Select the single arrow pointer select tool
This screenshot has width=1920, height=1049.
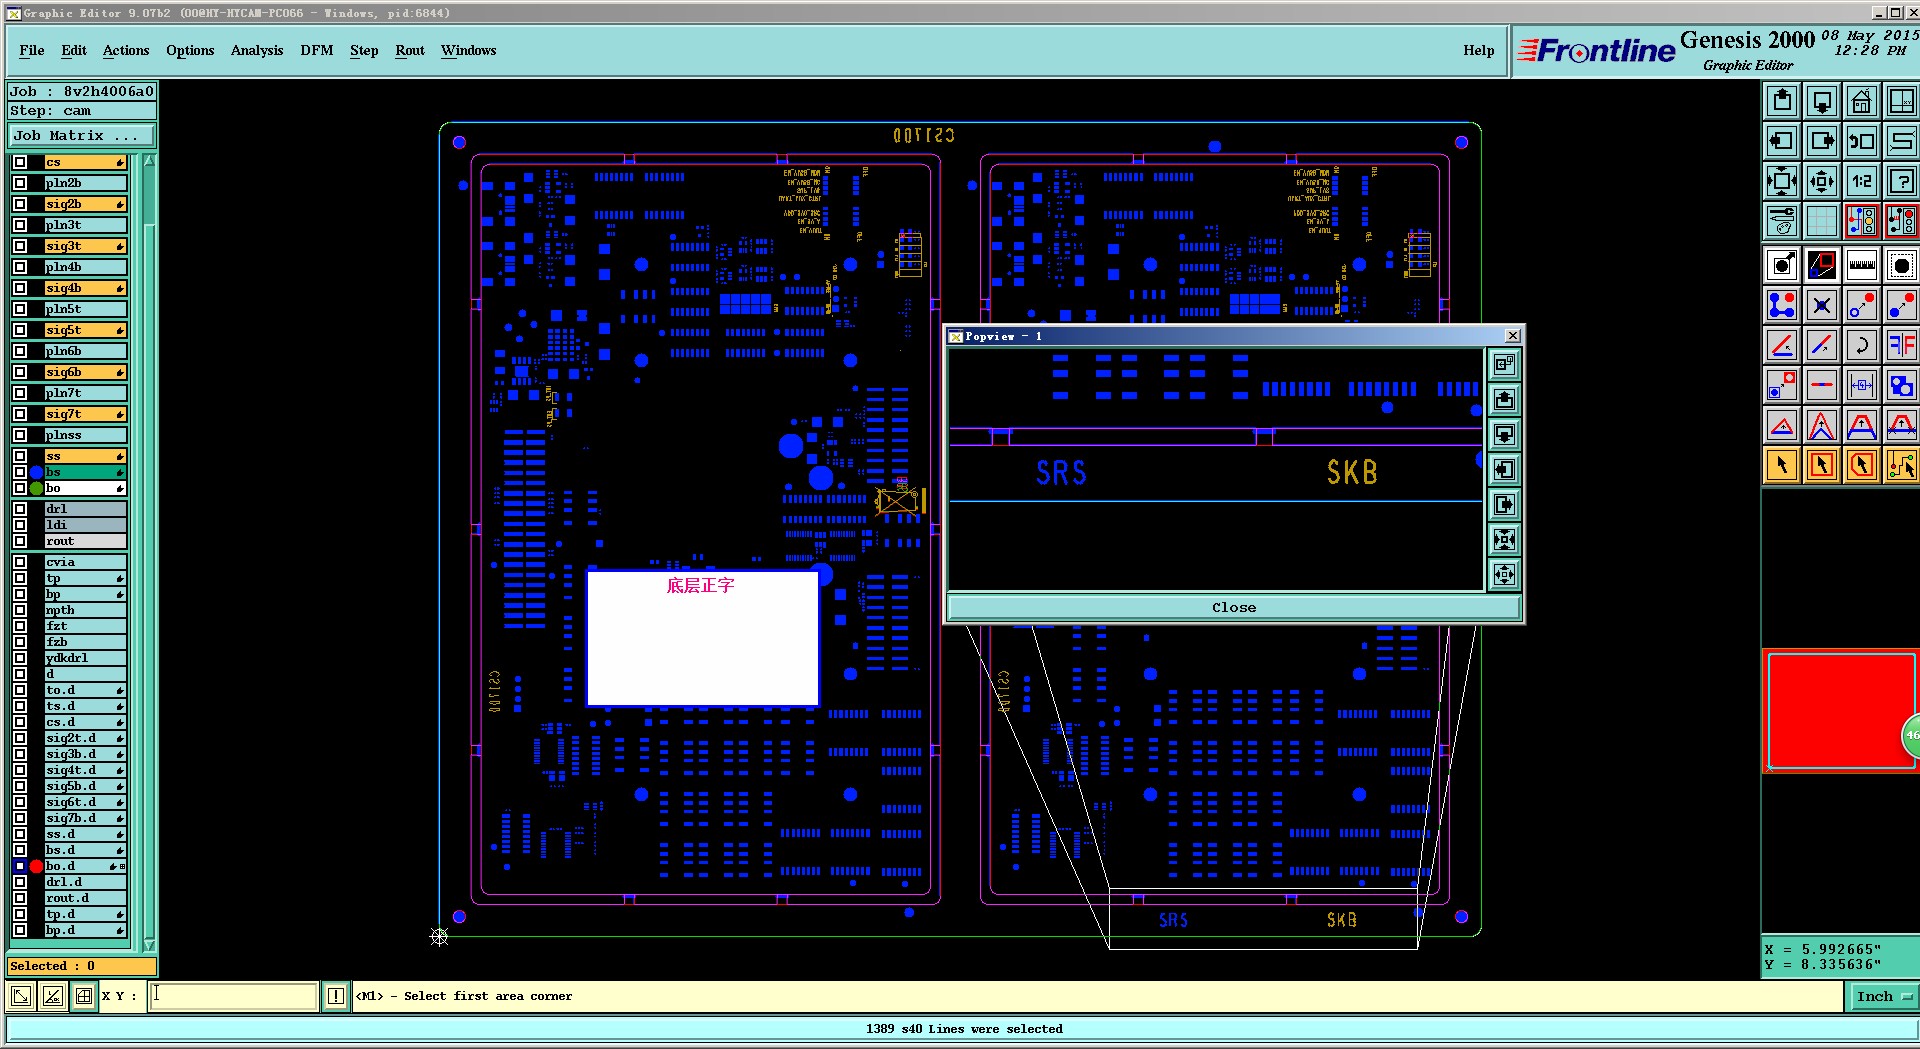(1782, 466)
